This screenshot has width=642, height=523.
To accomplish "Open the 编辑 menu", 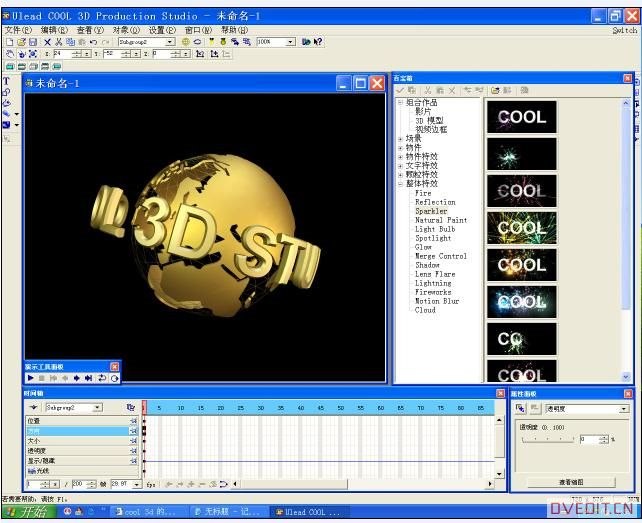I will point(54,30).
